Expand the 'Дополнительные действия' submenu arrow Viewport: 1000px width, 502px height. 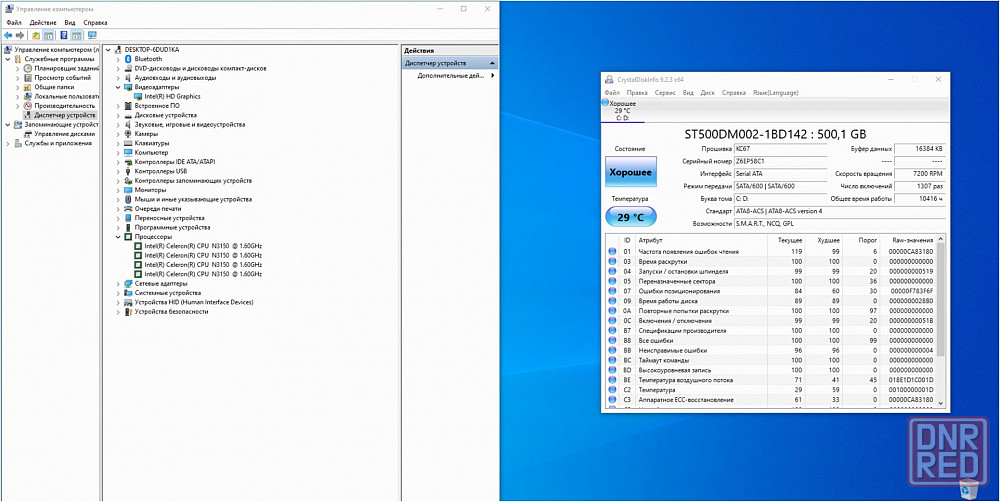click(x=491, y=76)
